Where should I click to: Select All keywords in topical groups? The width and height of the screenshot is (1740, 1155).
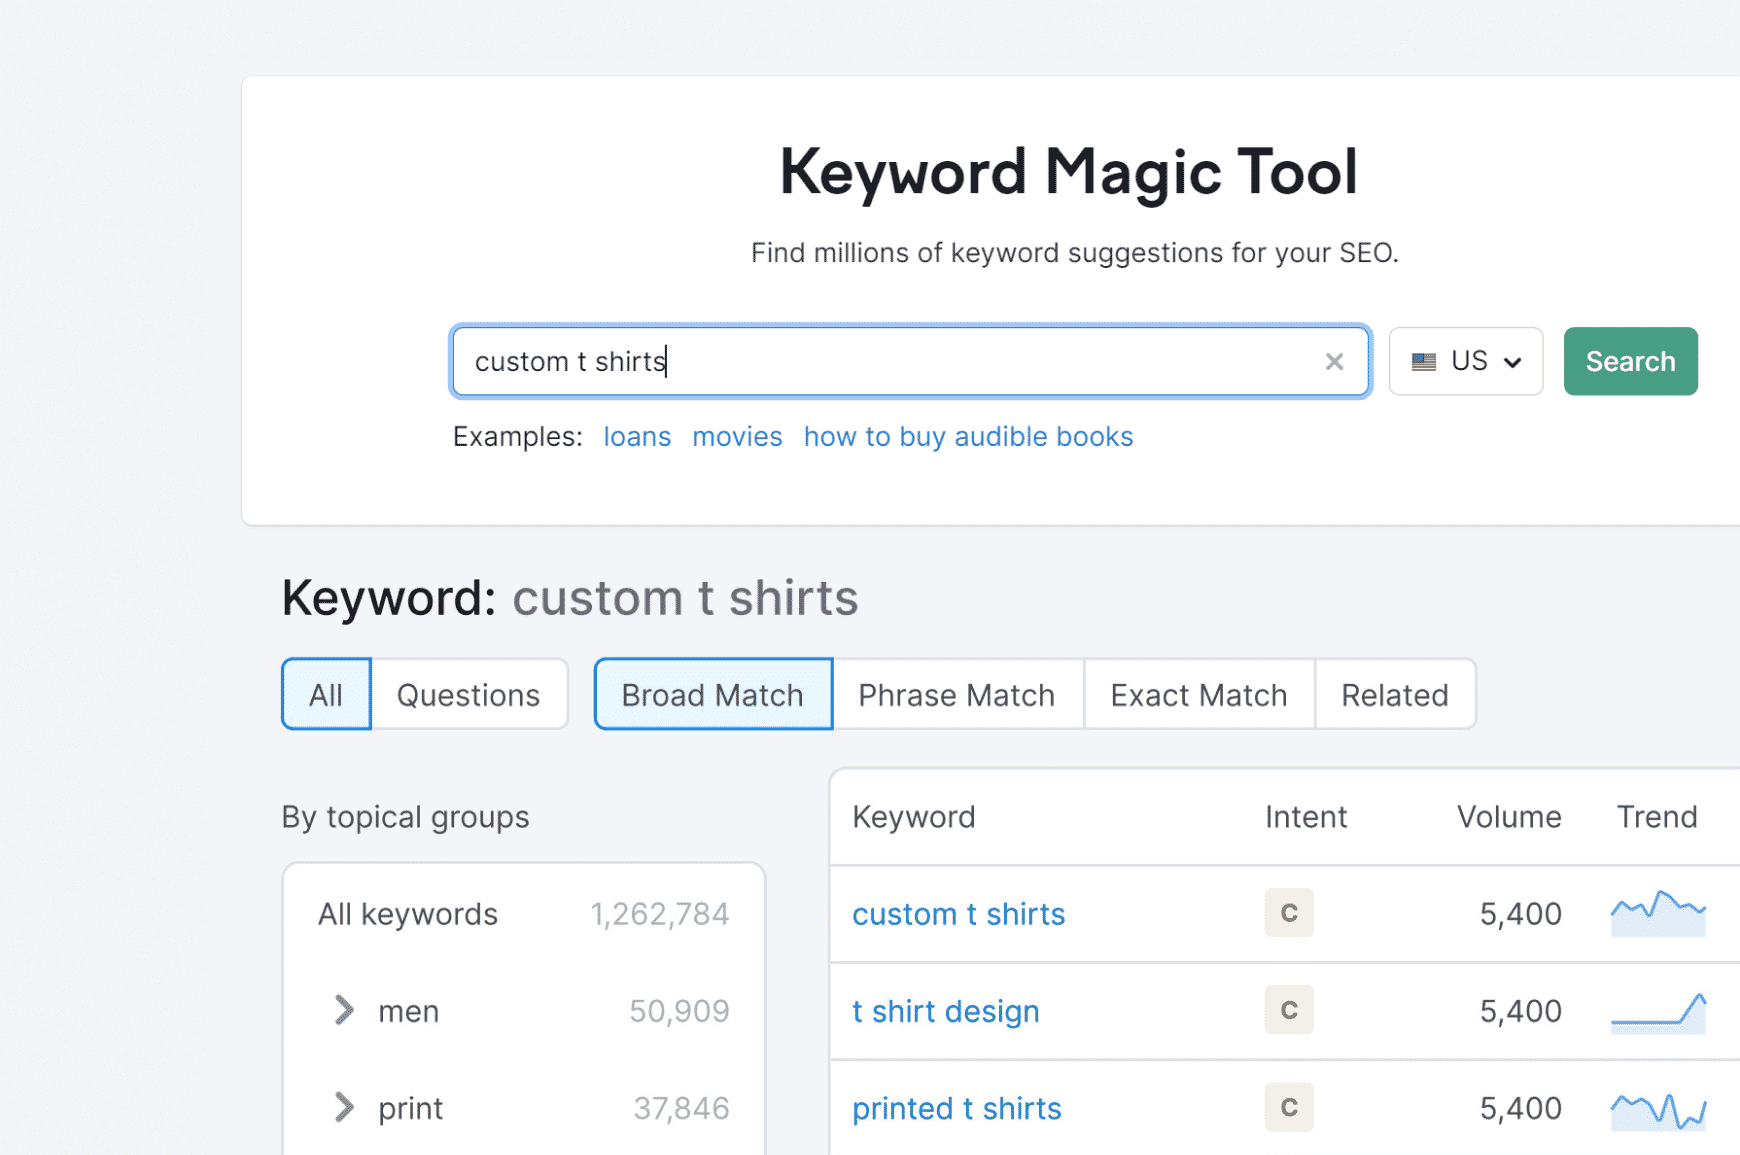[x=408, y=914]
